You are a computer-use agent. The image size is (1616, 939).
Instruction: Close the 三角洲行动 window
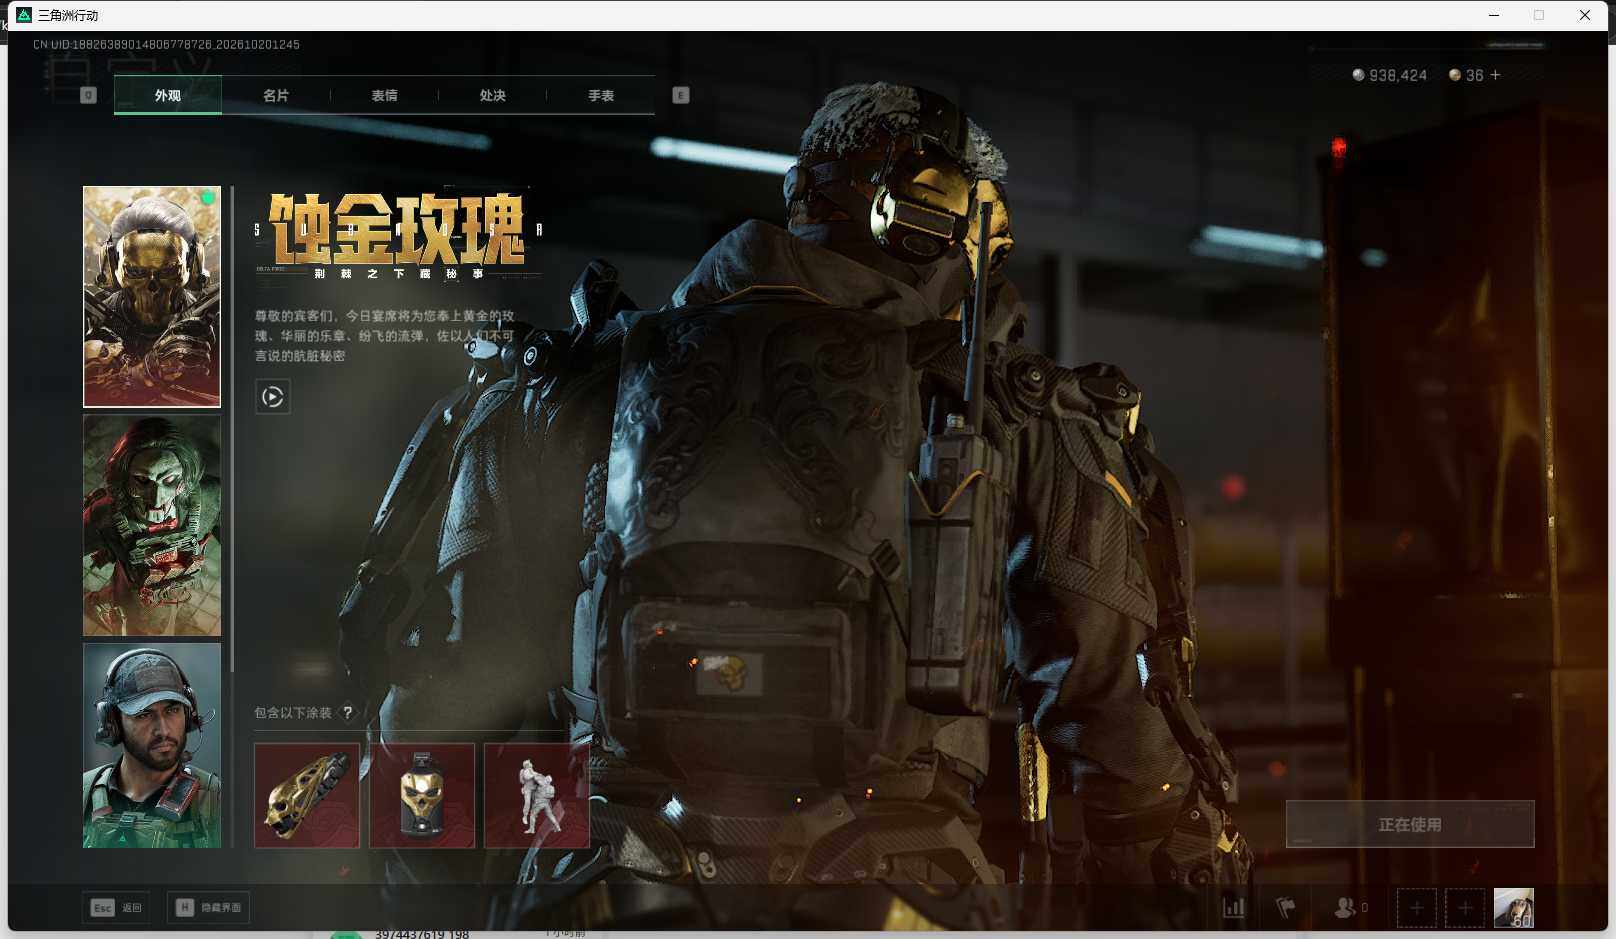click(x=1585, y=15)
